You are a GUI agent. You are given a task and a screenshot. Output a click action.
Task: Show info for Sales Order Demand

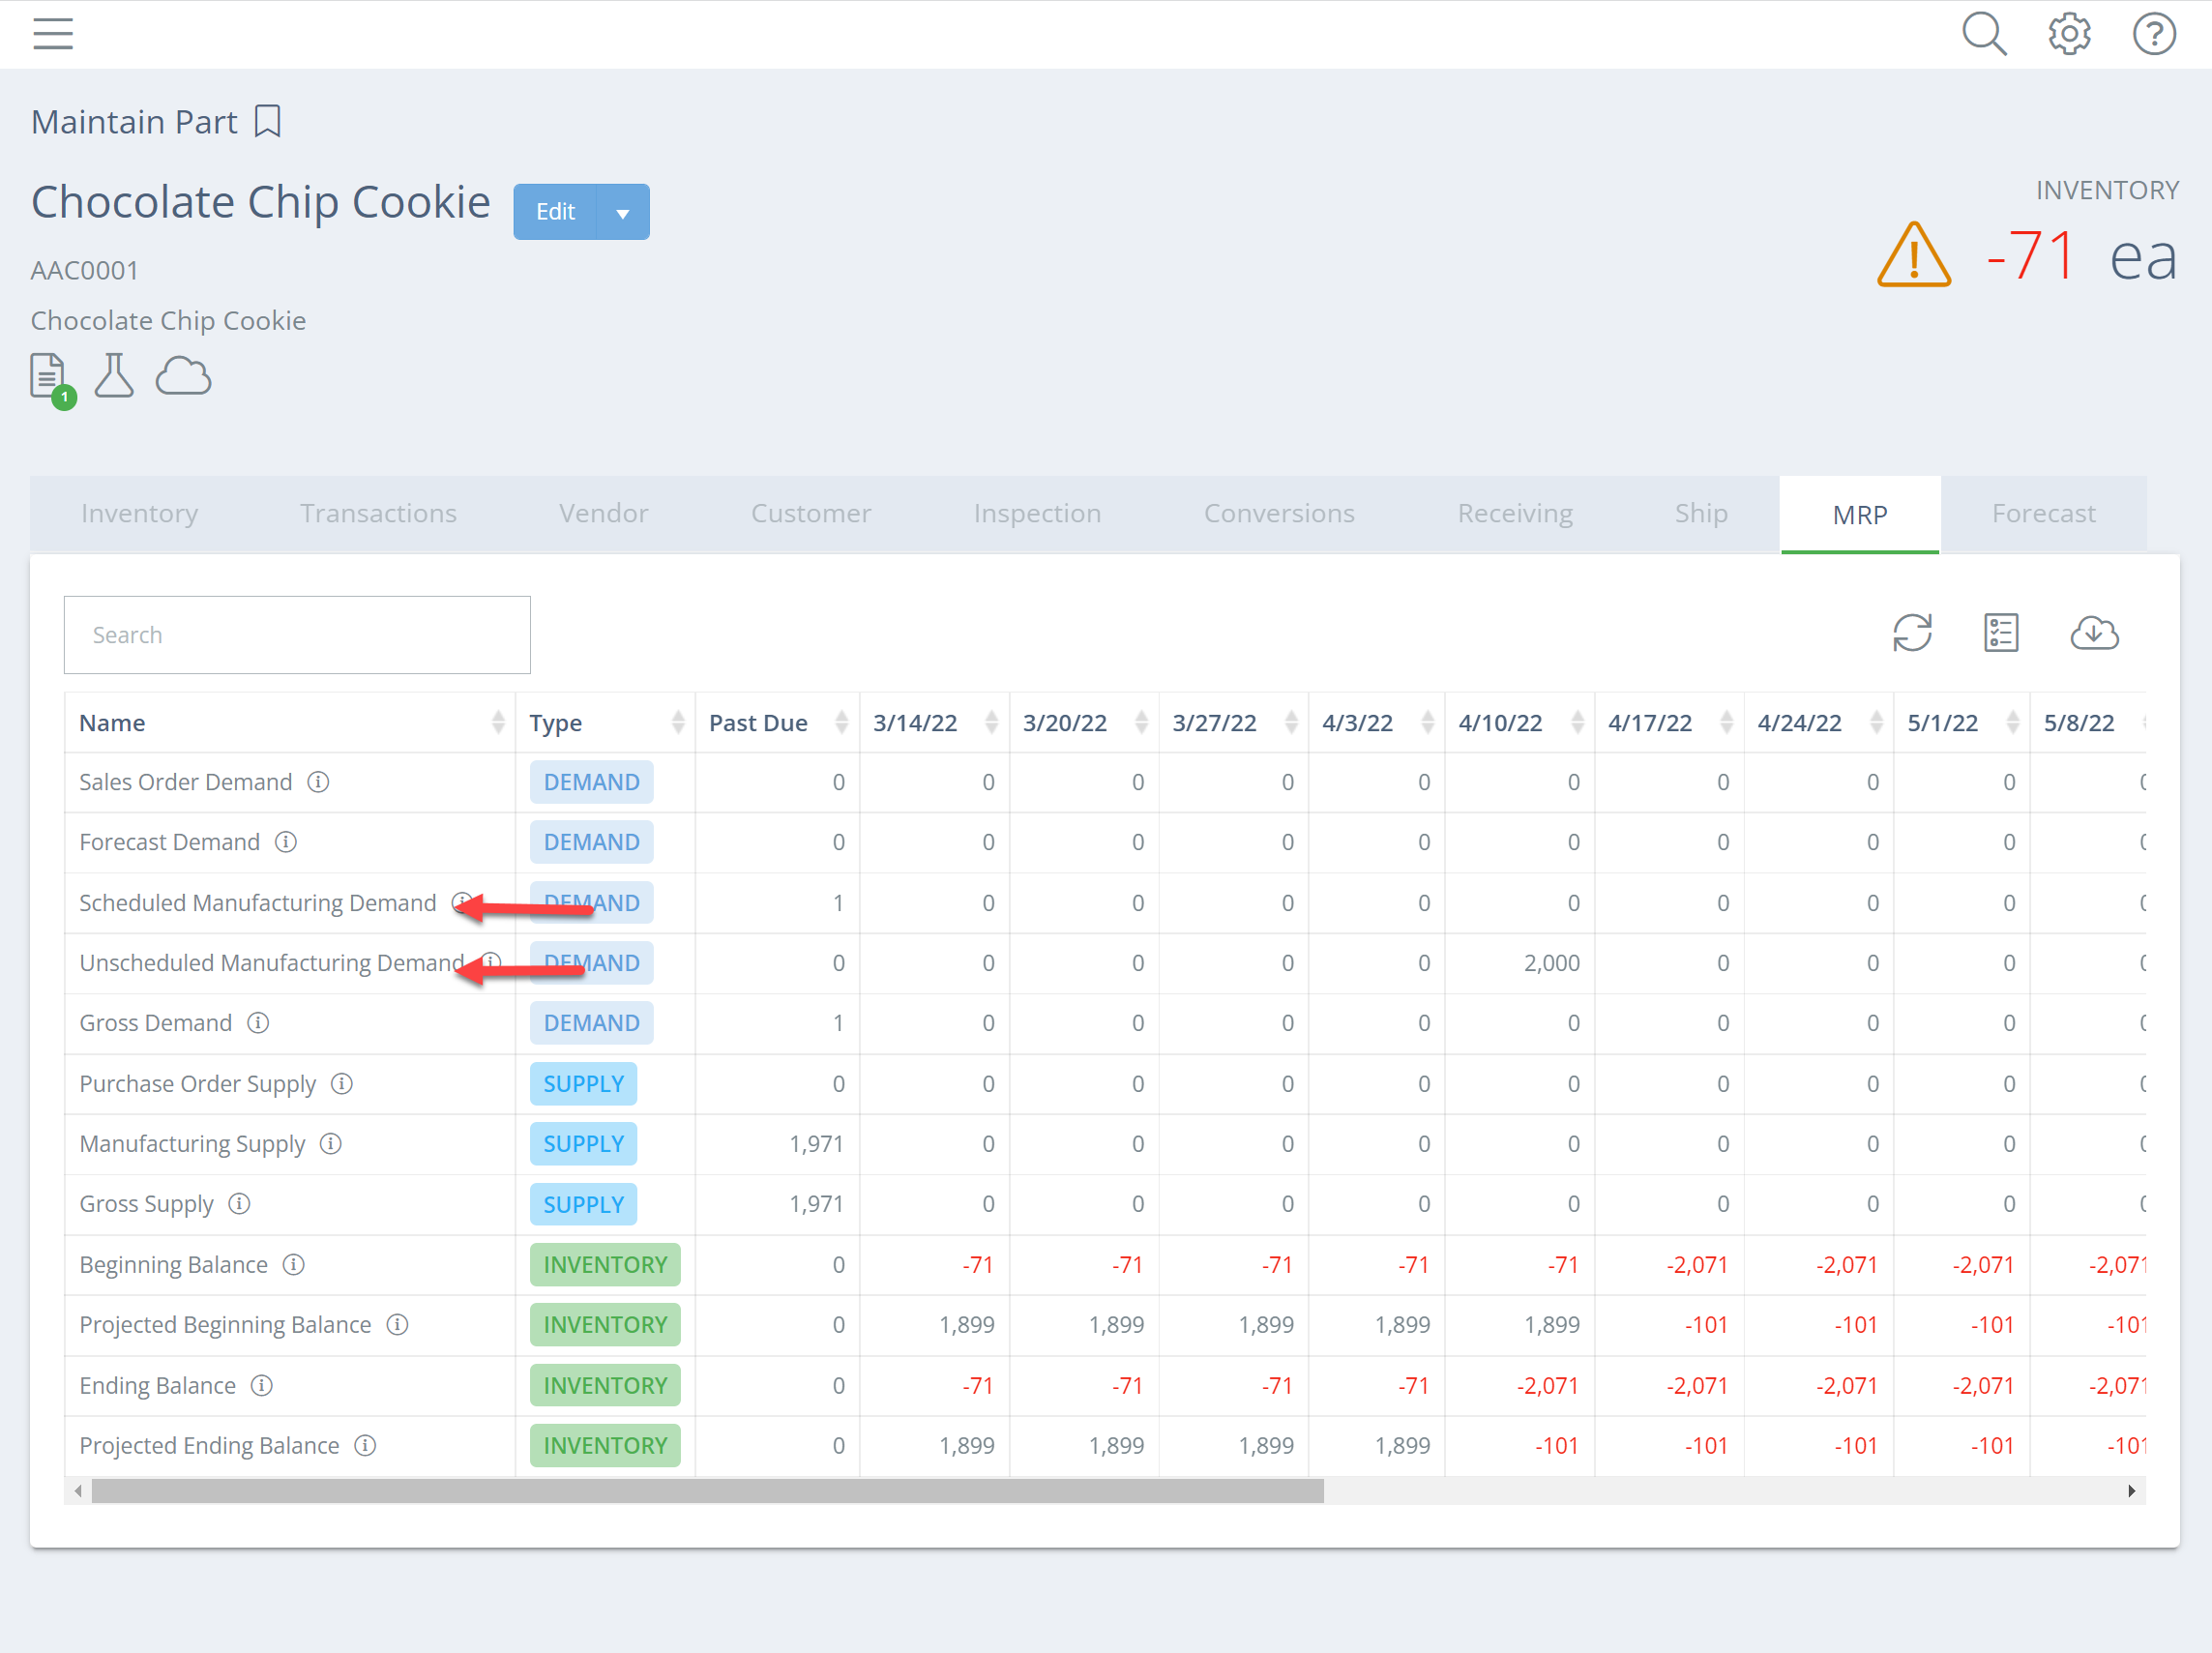(318, 782)
